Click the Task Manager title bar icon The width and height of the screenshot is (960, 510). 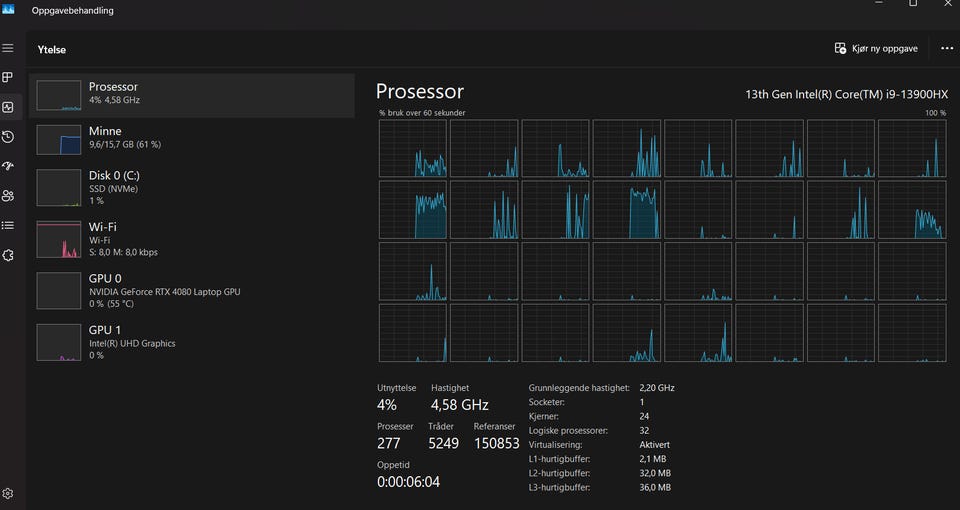[x=8, y=9]
